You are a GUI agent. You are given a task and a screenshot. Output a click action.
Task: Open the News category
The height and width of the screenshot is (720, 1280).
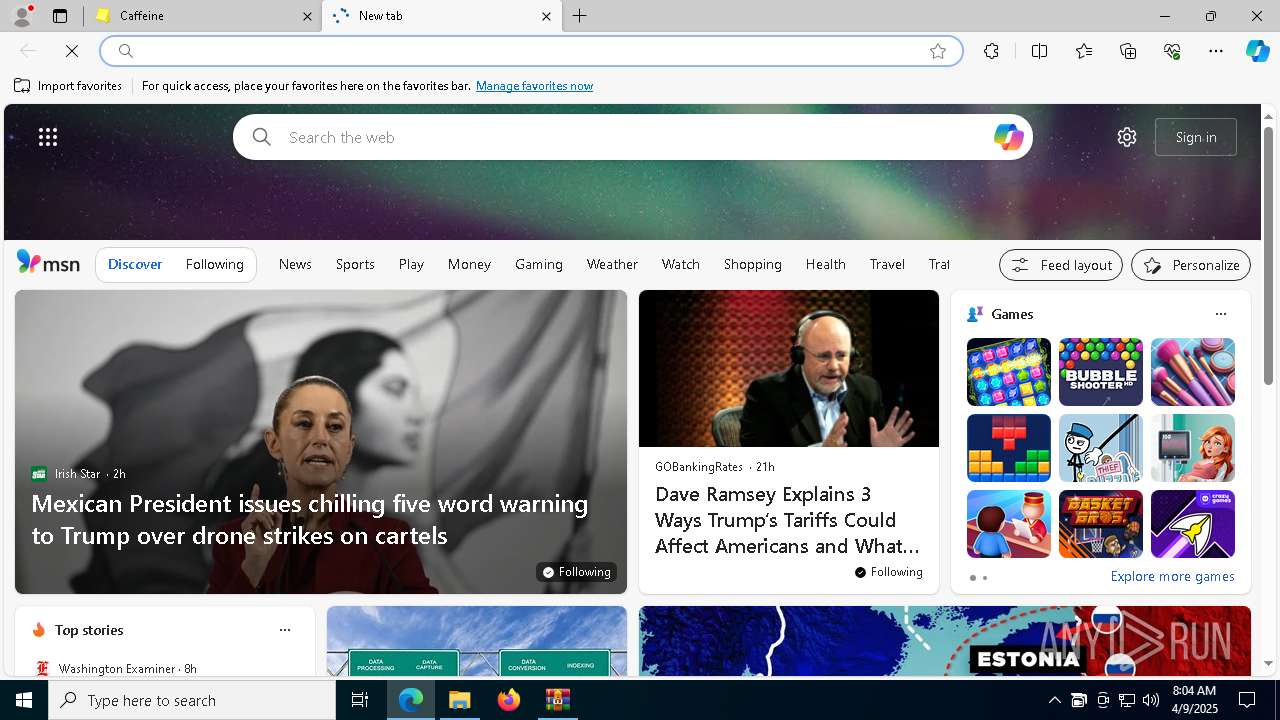(x=295, y=264)
